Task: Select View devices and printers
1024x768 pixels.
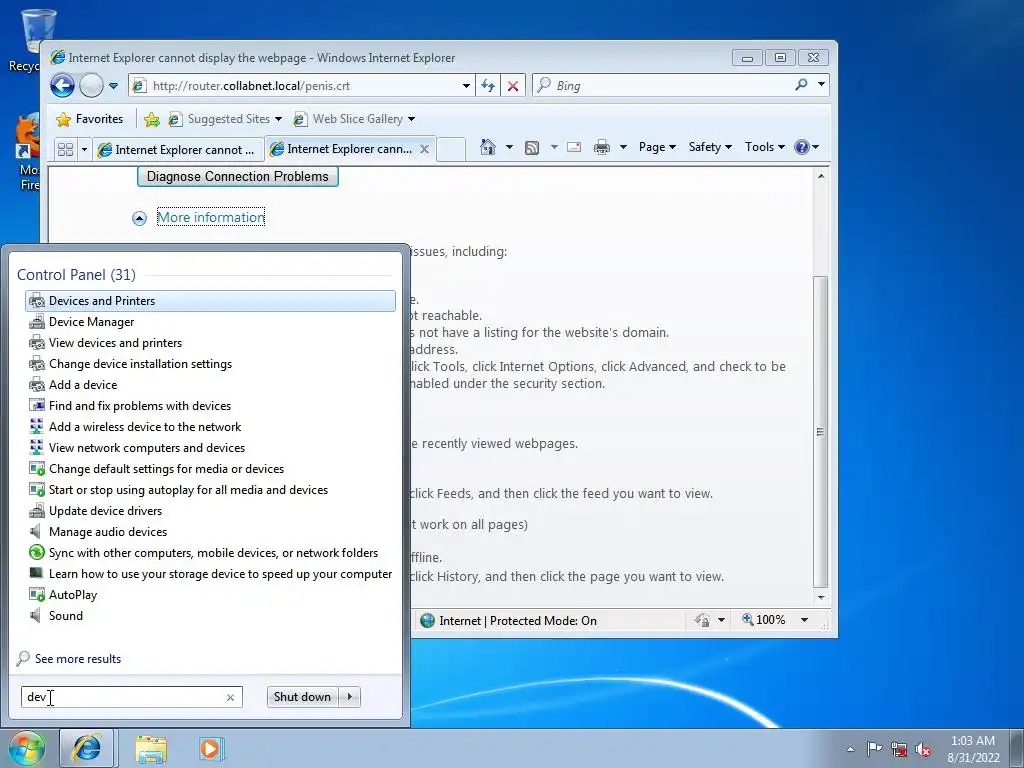Action: pos(210,343)
